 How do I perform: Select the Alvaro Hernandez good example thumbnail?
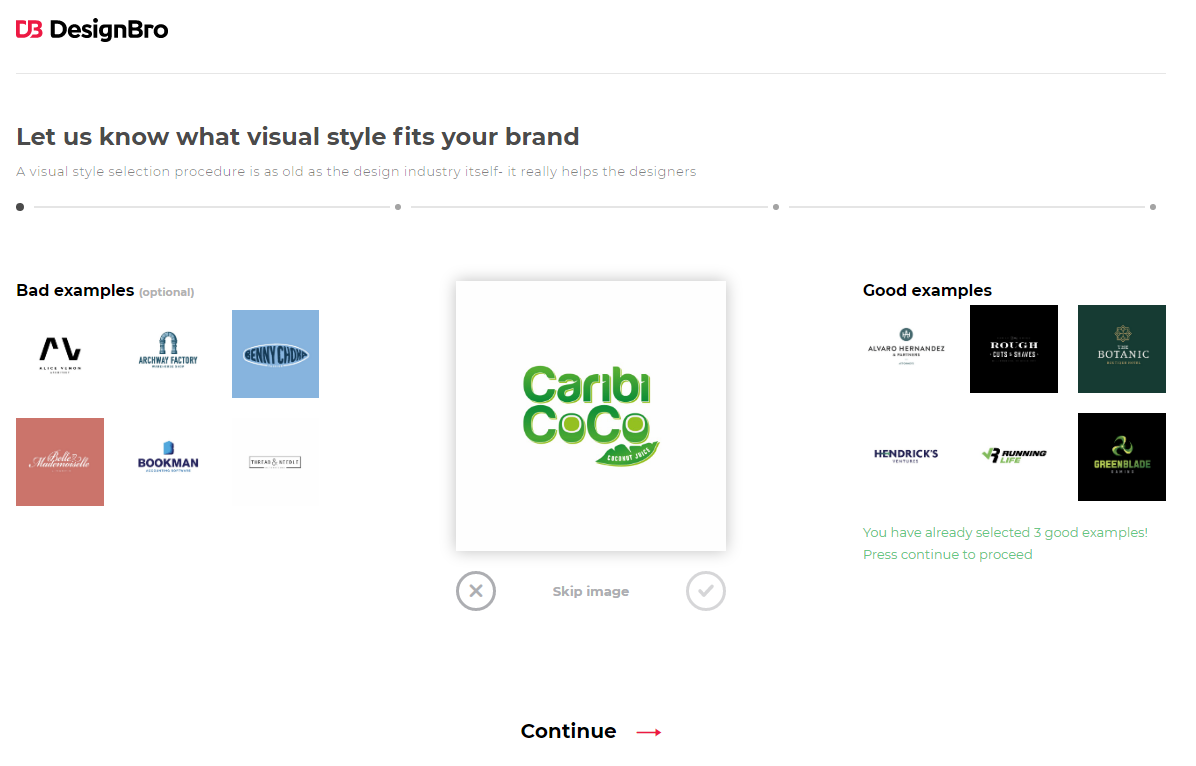click(906, 349)
